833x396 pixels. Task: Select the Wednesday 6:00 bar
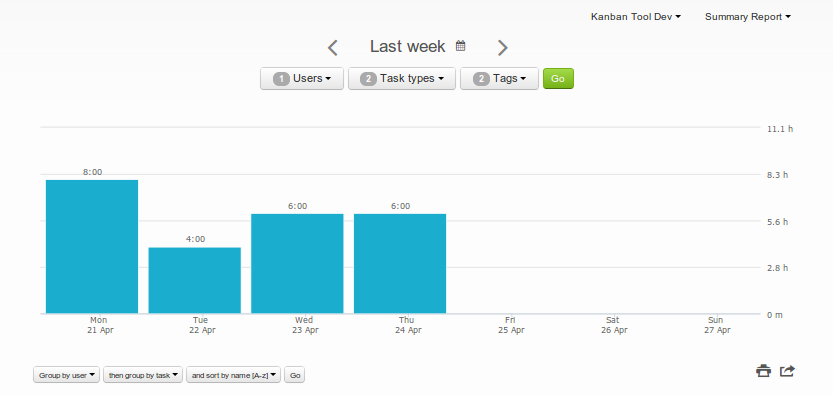[298, 264]
